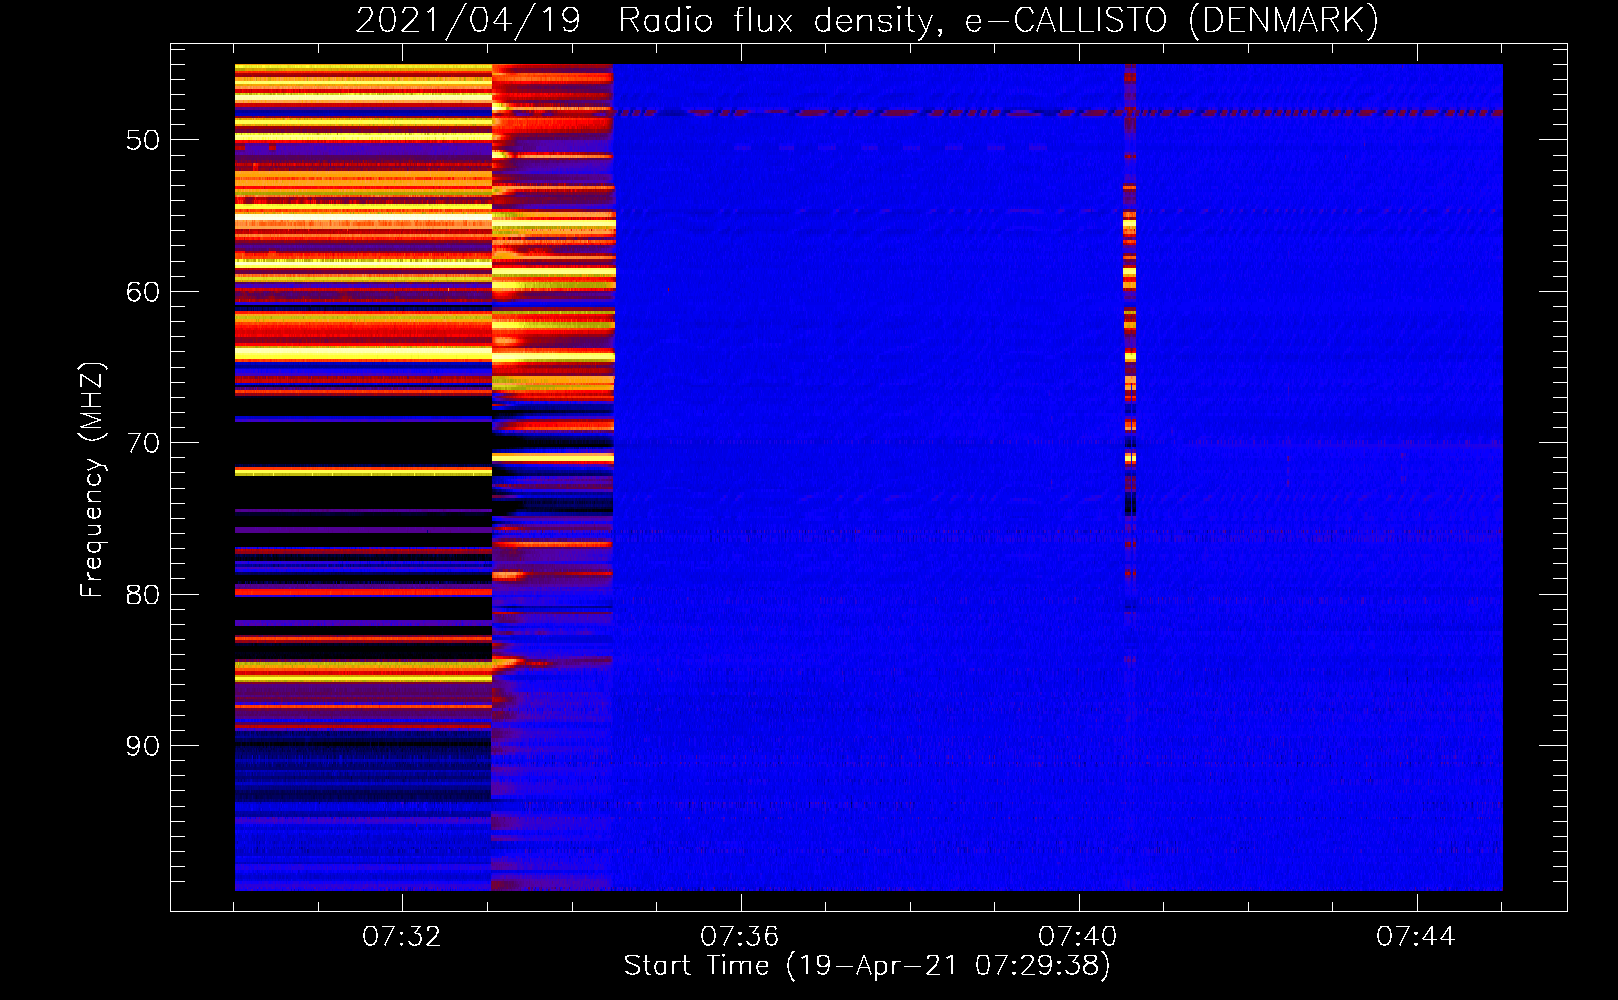
Task: Click the 07:32 time tick label
Action: pos(402,937)
